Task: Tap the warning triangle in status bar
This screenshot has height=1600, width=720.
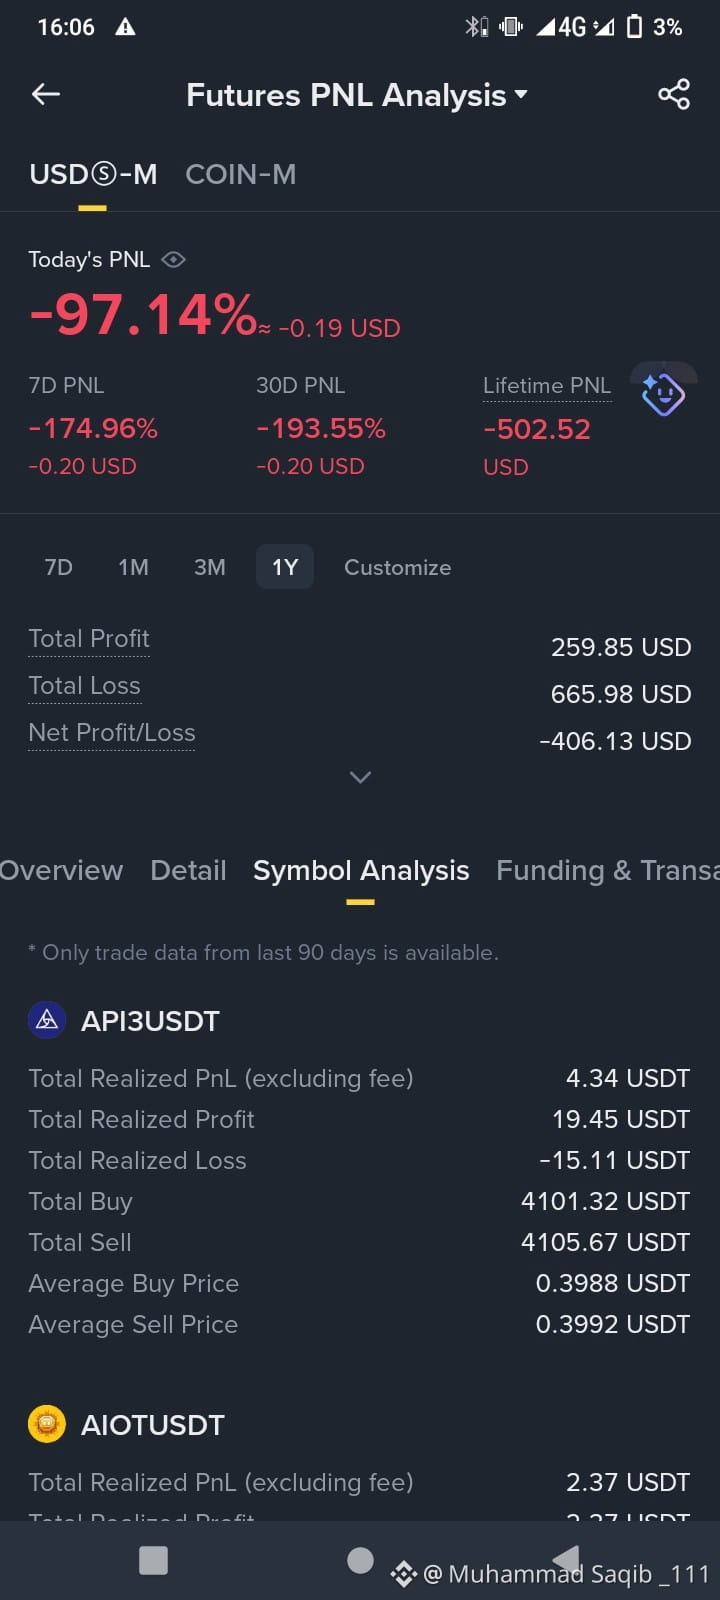Action: point(125,27)
